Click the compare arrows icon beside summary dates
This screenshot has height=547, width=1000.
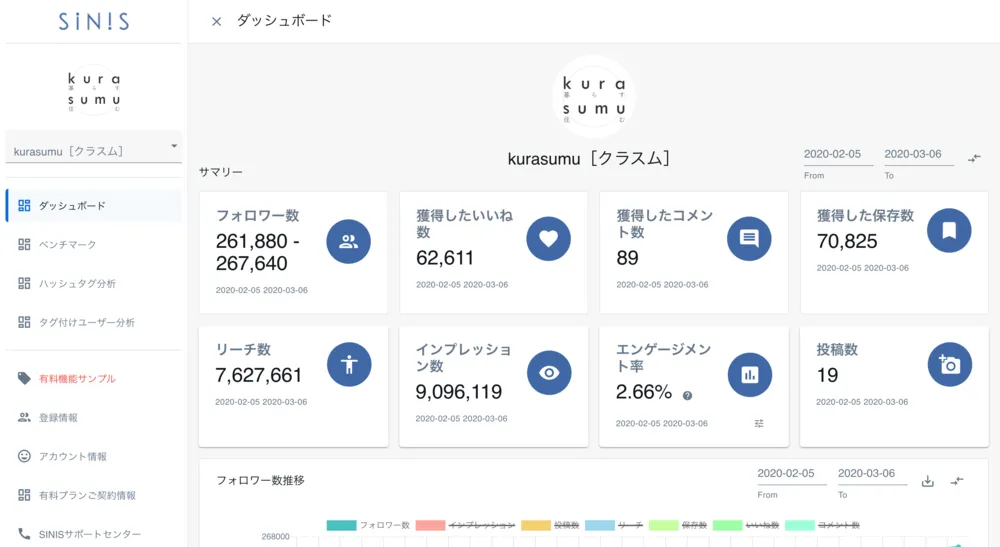click(974, 158)
